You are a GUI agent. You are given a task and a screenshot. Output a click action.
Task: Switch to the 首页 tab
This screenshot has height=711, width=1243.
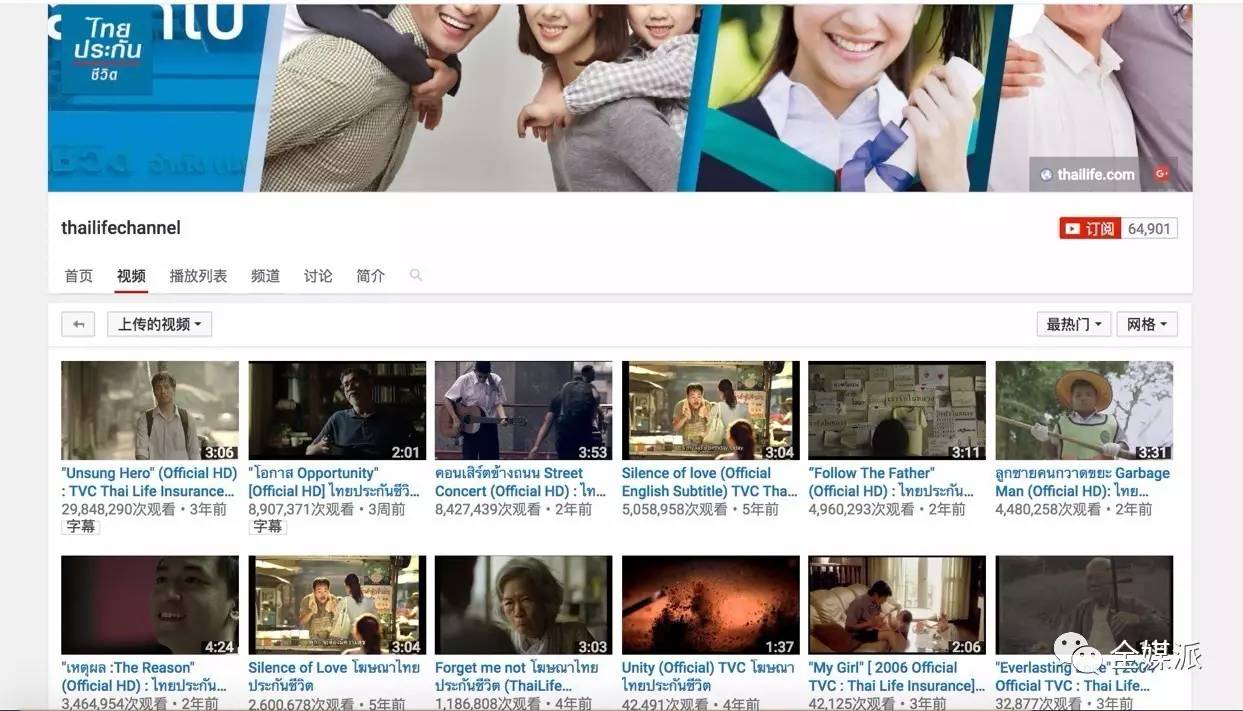point(79,276)
